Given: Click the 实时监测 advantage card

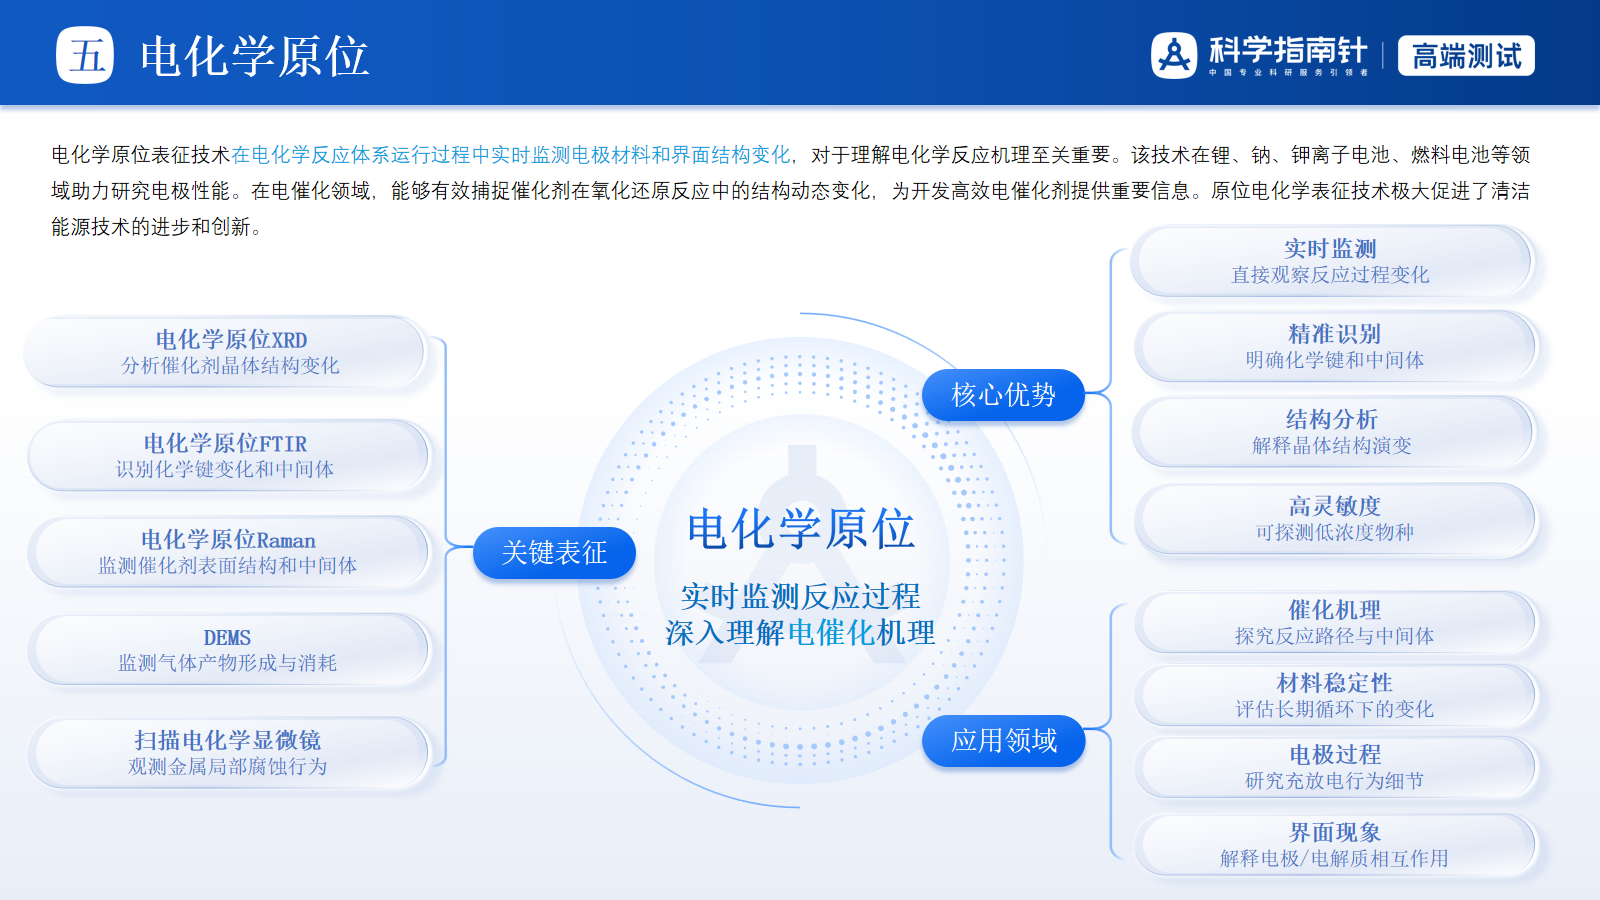Looking at the screenshot, I should pos(1330,261).
